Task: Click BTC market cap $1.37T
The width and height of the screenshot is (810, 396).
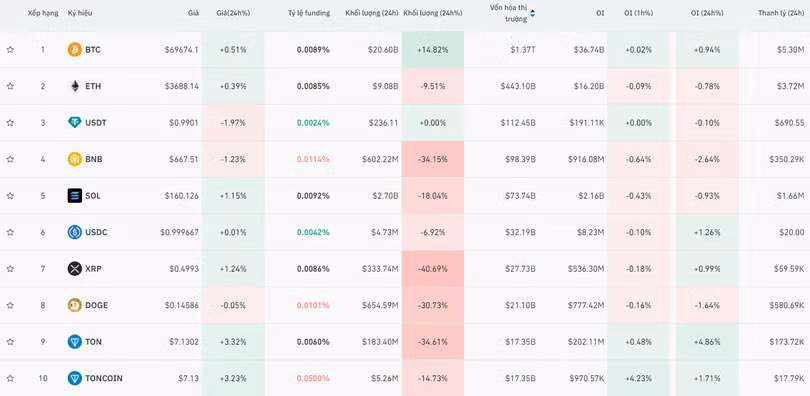Action: (523, 50)
